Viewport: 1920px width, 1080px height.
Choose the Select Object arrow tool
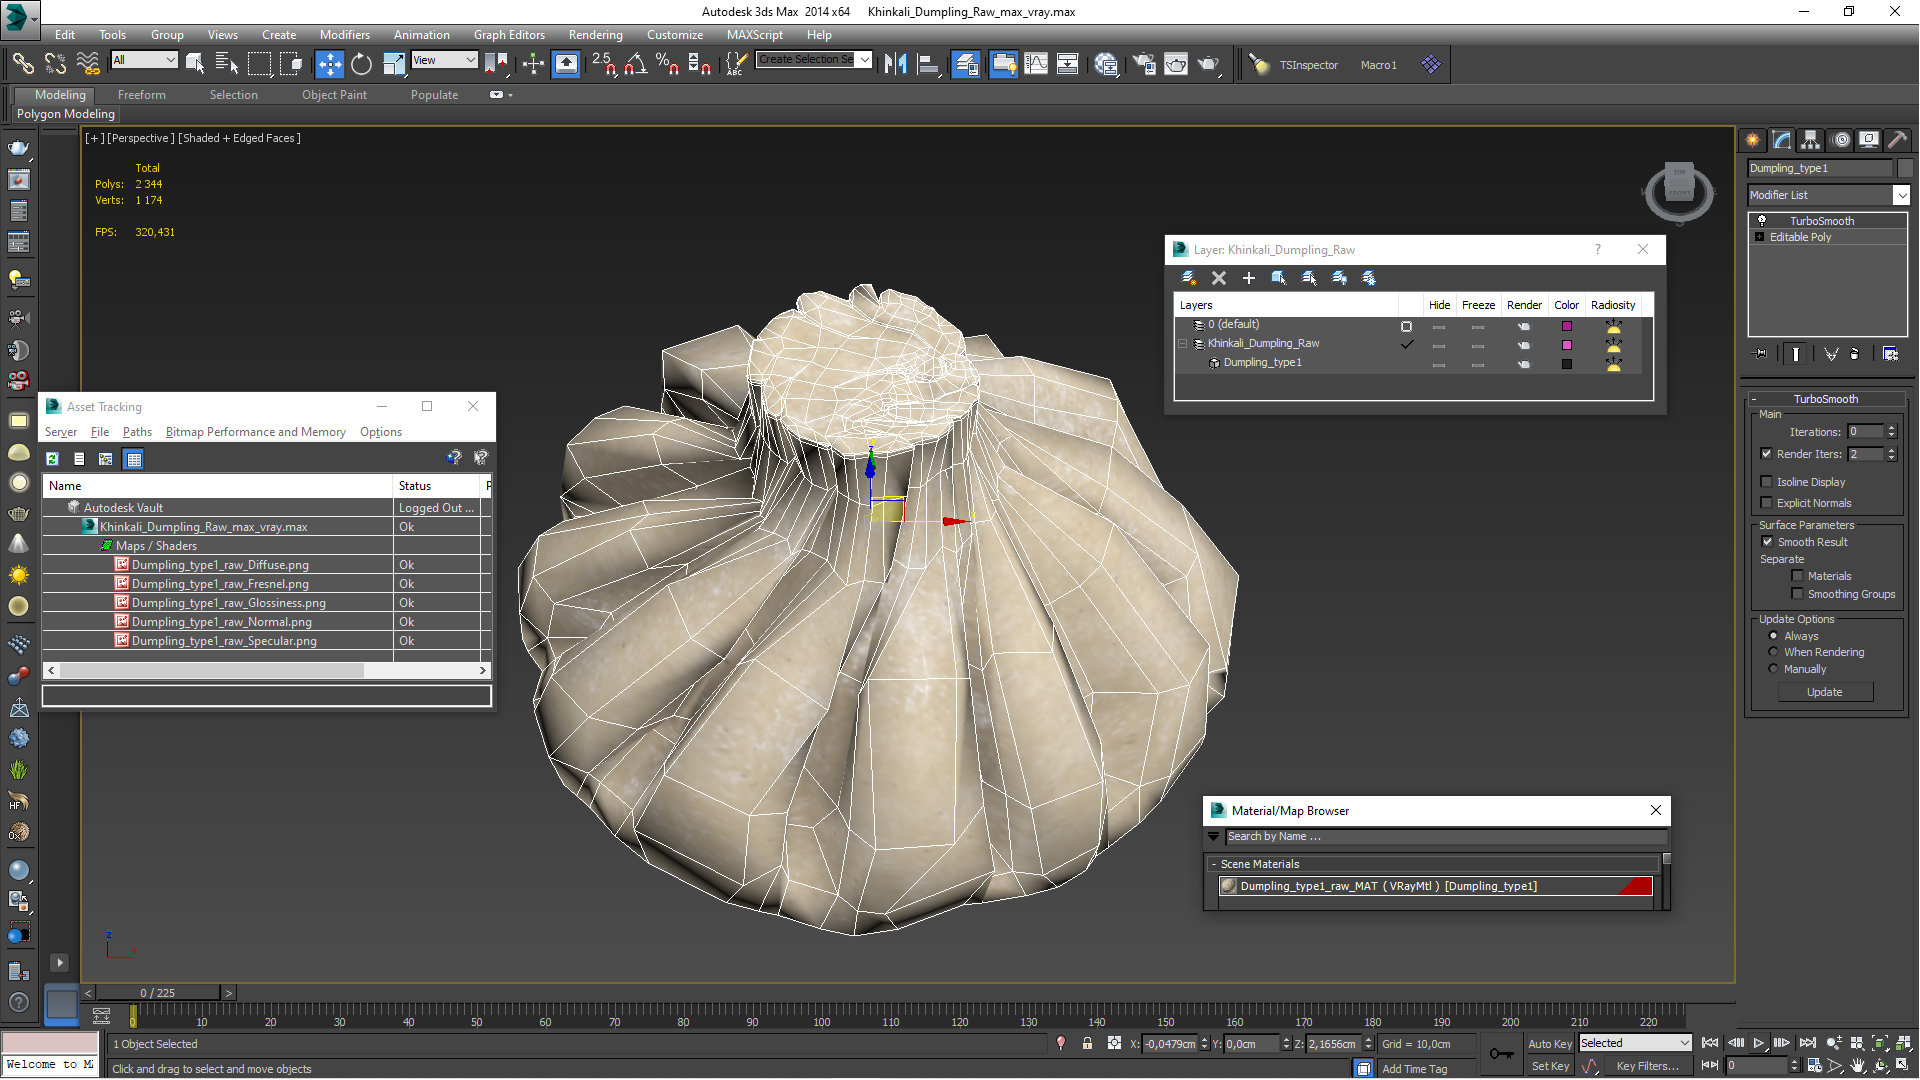pos(195,64)
